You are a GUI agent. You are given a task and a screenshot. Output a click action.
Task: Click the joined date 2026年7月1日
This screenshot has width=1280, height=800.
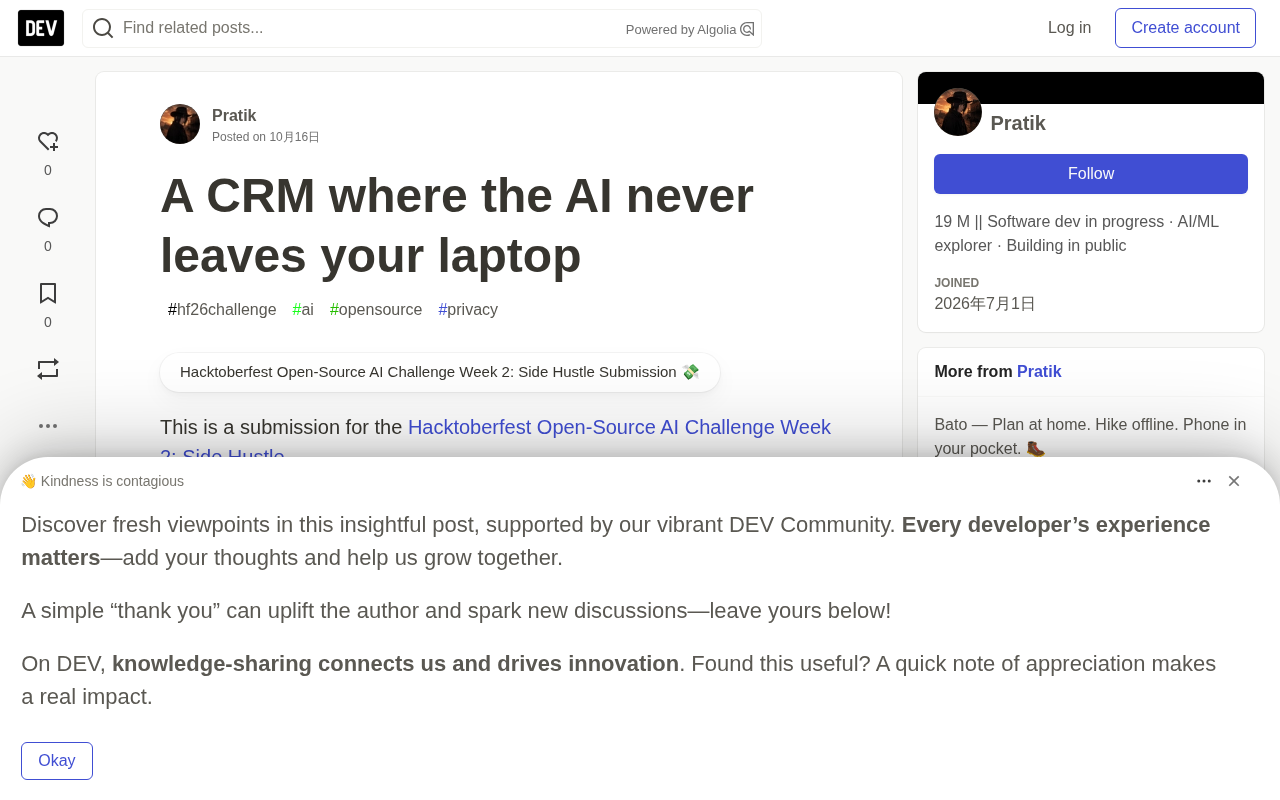[985, 304]
